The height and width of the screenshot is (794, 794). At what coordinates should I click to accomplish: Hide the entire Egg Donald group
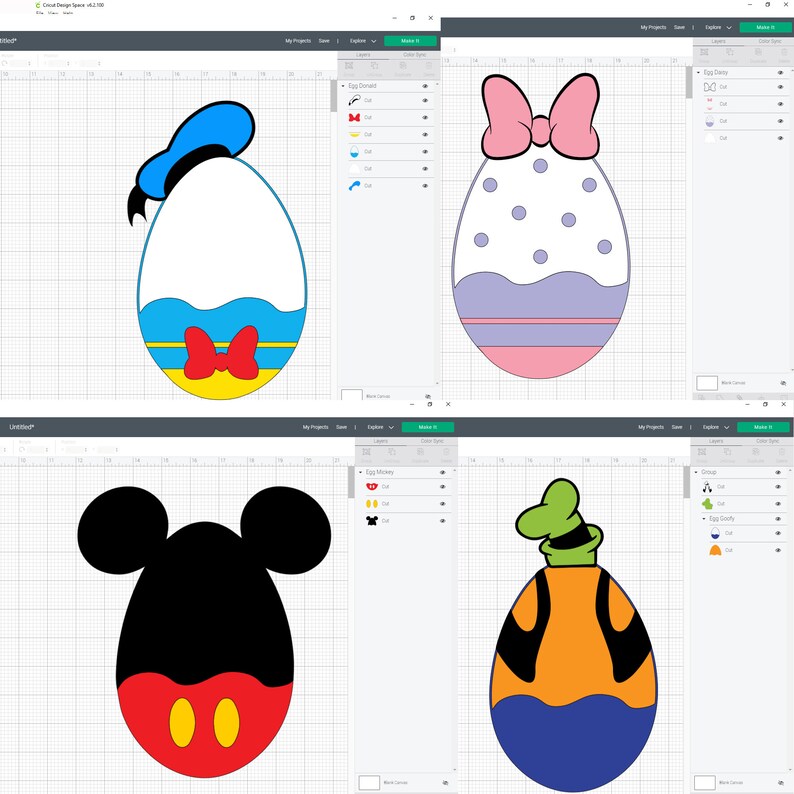pos(425,86)
